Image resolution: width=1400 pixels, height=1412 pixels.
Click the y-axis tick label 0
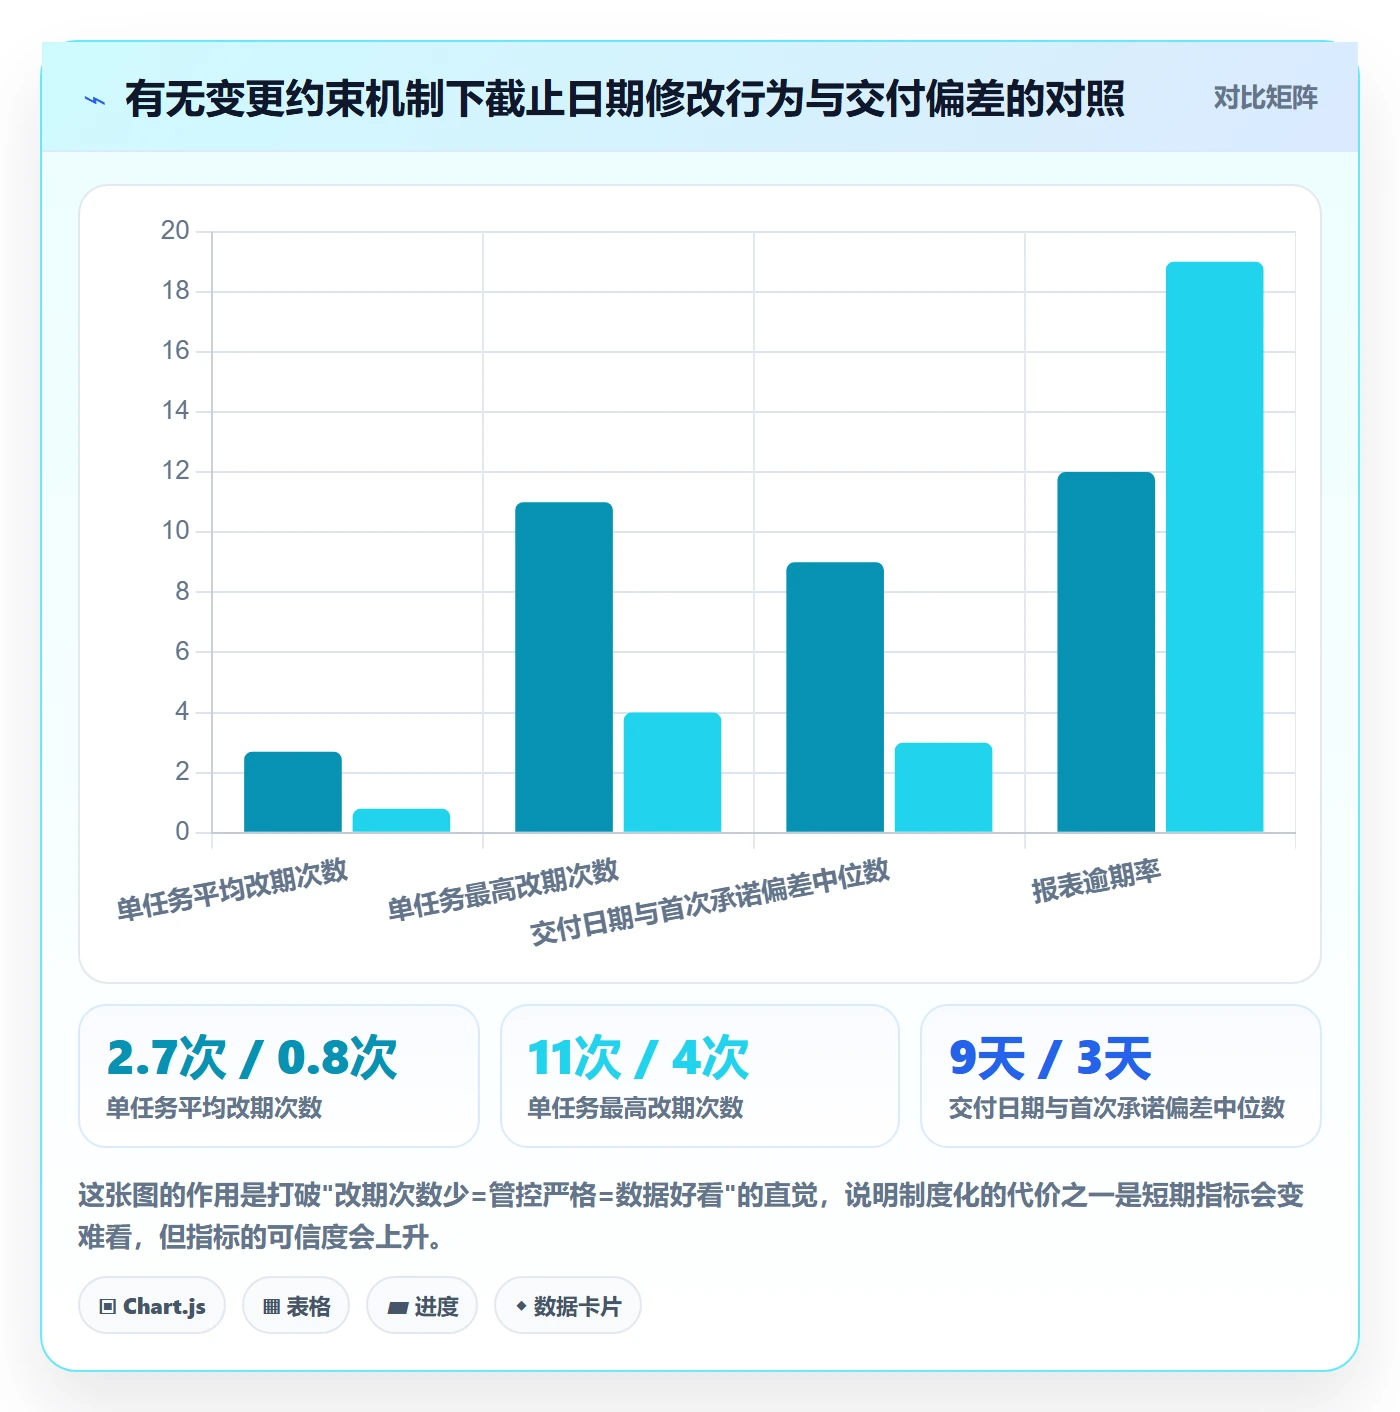182,832
